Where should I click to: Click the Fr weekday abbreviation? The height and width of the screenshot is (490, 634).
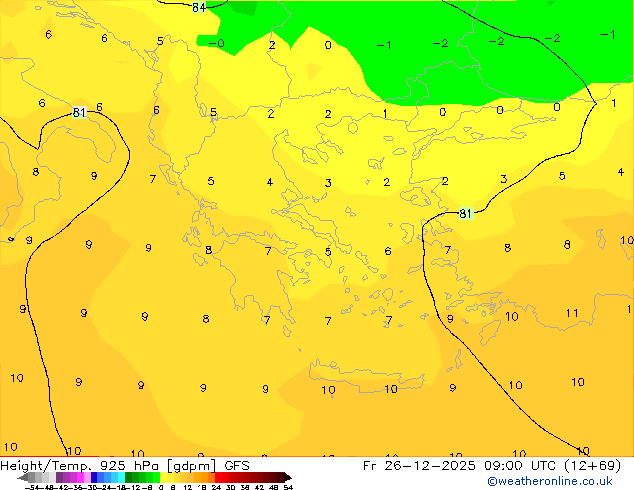tap(370, 466)
